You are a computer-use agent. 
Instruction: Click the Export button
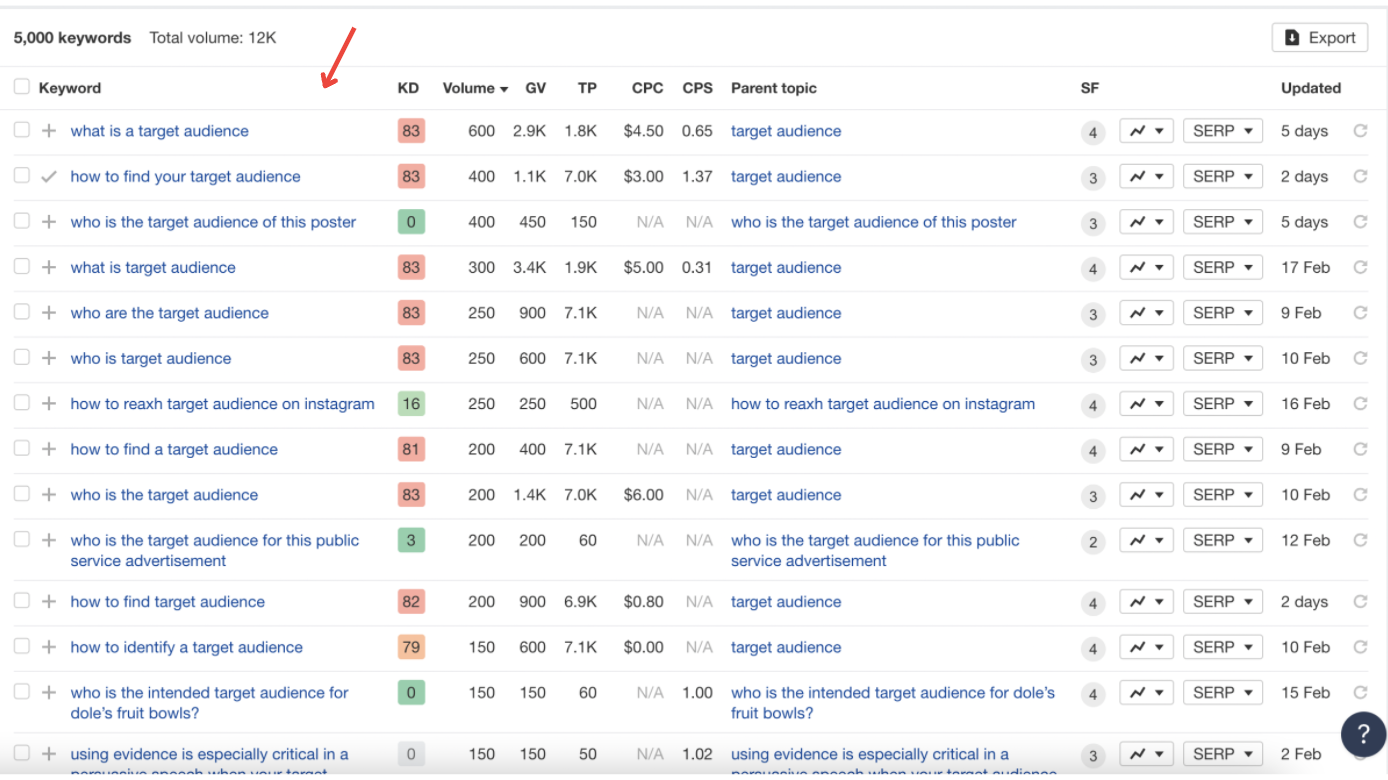(1320, 37)
